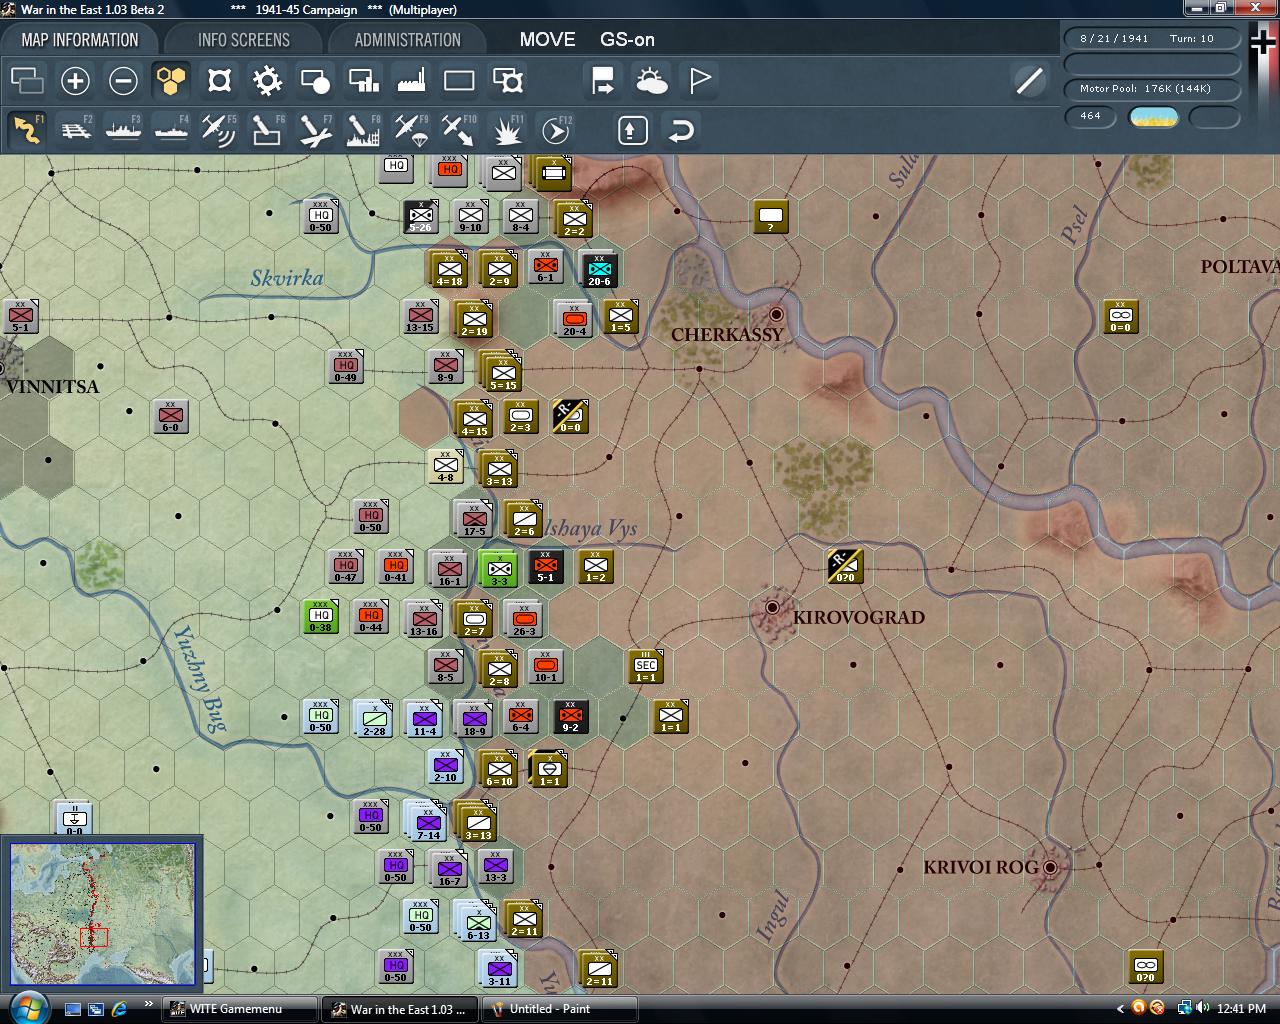The image size is (1280, 1024).
Task: Toggle the hex grid display
Action: click(x=171, y=80)
